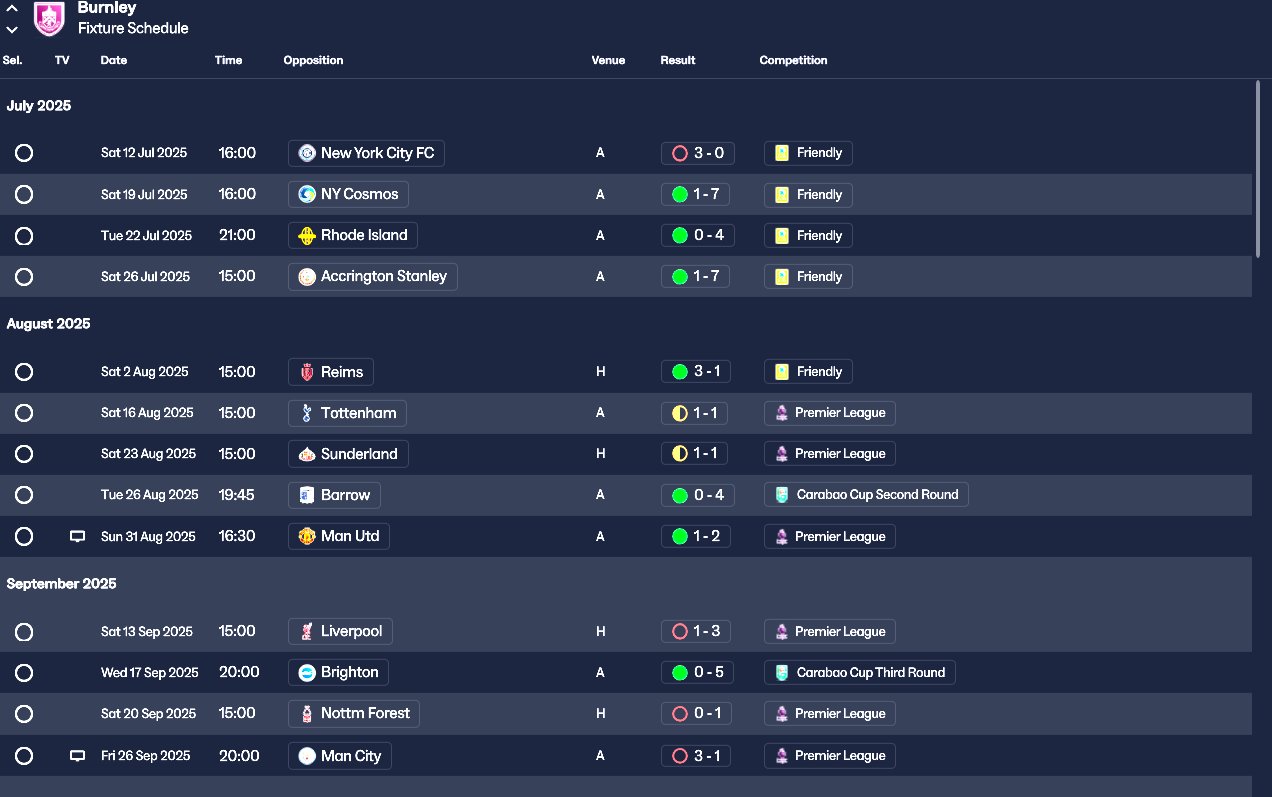
Task: Click the TV broadcast icon for Man Utd match
Action: [77, 536]
